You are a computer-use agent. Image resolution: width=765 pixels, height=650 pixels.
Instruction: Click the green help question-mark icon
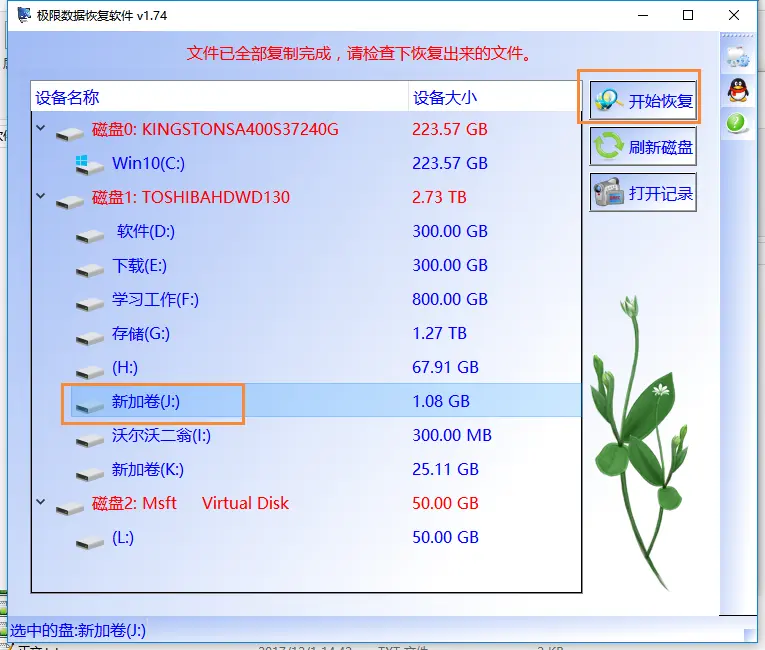point(736,123)
